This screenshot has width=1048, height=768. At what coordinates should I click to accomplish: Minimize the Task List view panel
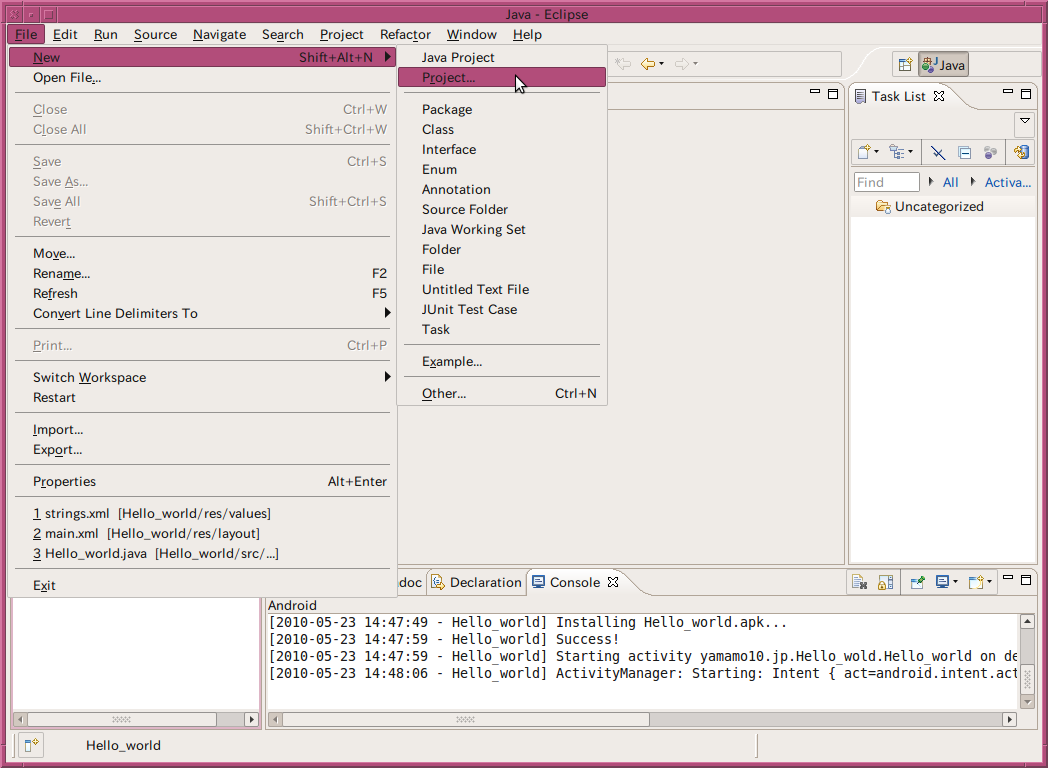1008,92
